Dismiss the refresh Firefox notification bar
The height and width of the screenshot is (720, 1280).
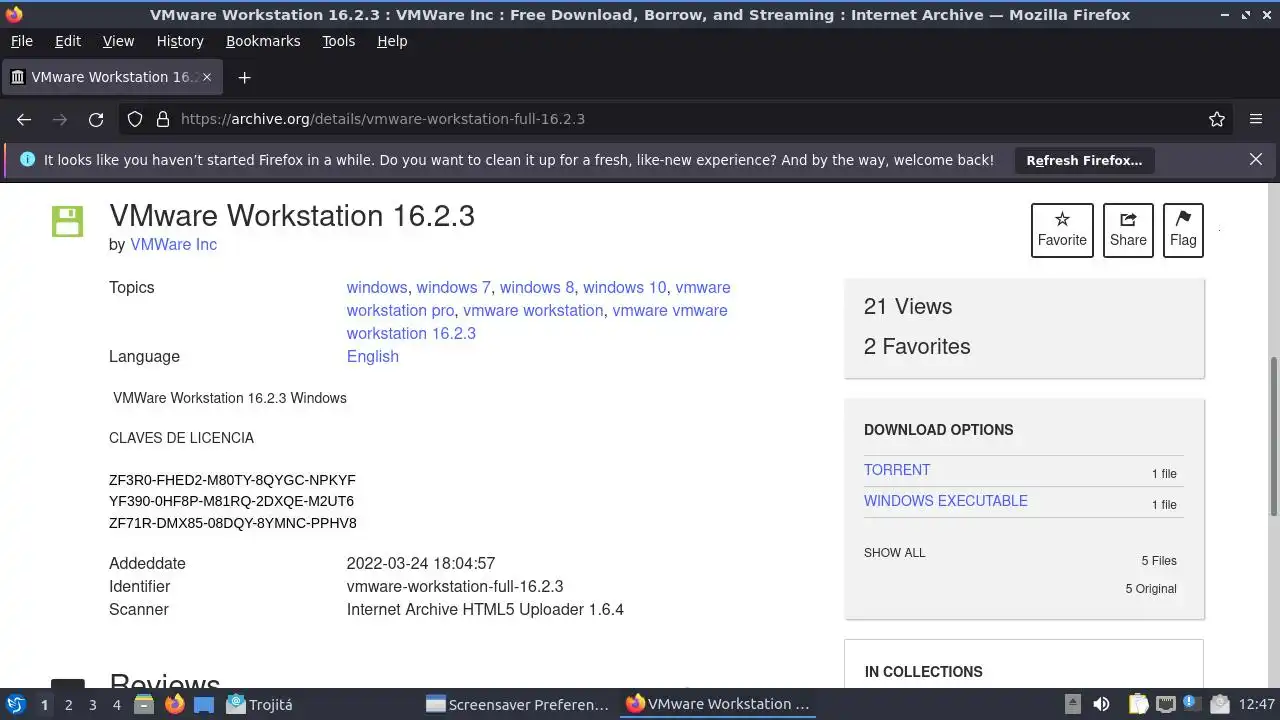coord(1256,159)
